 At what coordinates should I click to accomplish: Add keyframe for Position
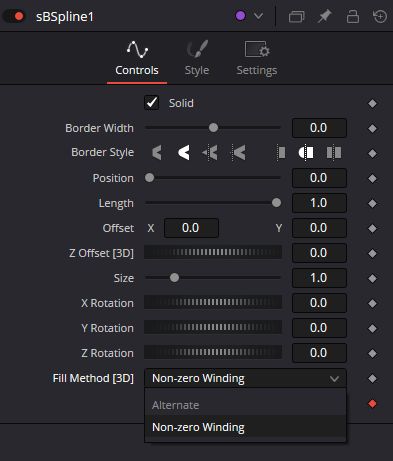372,178
